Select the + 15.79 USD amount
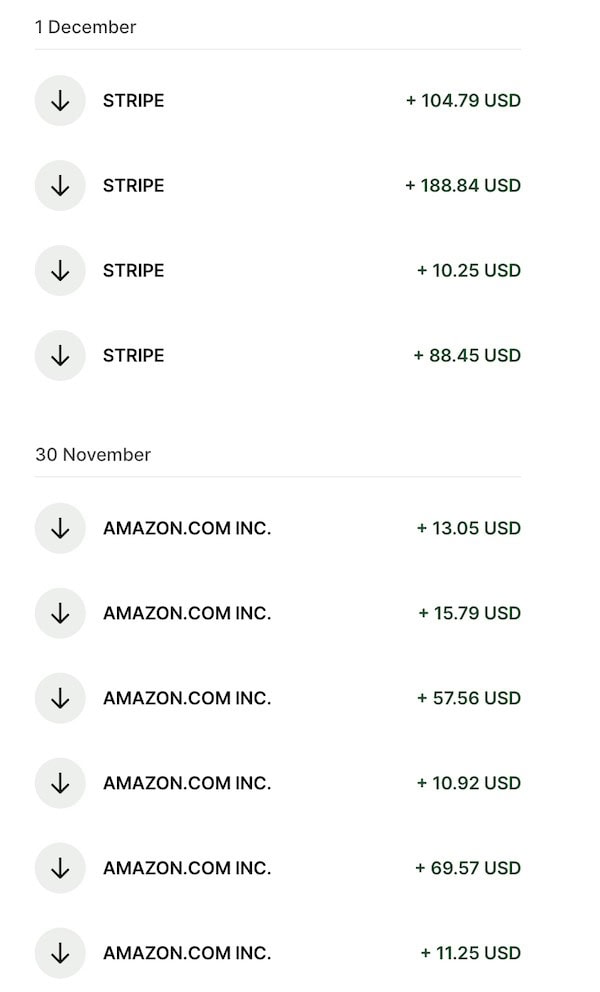 469,613
